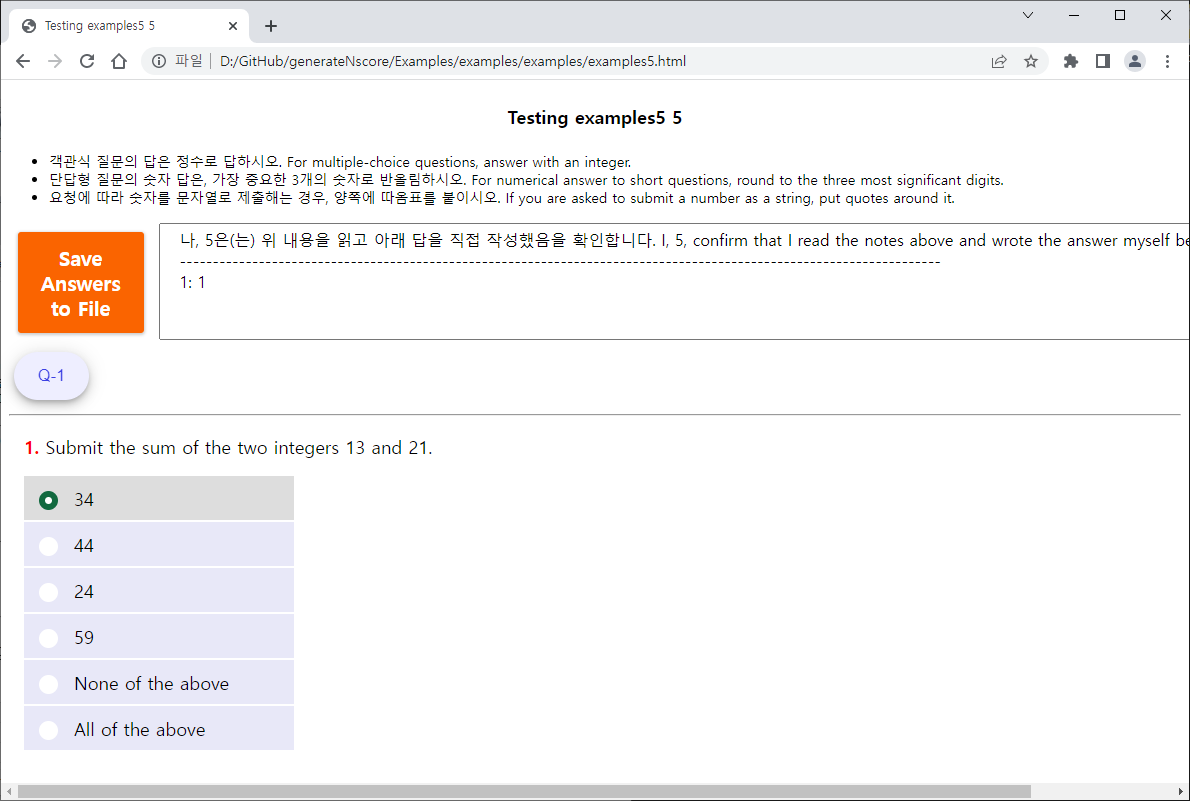The height and width of the screenshot is (801, 1190).
Task: Go back to the previous page
Action: coord(23,61)
